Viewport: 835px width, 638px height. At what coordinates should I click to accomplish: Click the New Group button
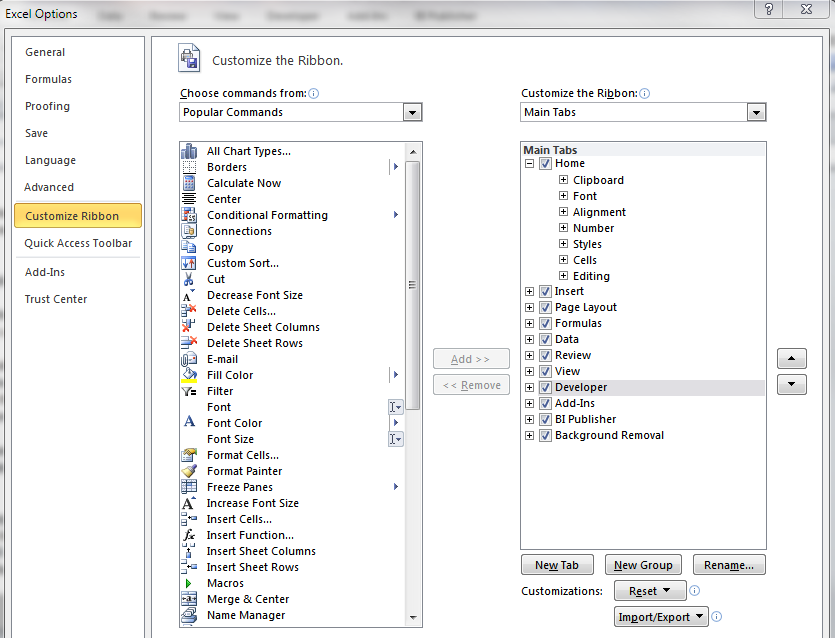click(643, 565)
